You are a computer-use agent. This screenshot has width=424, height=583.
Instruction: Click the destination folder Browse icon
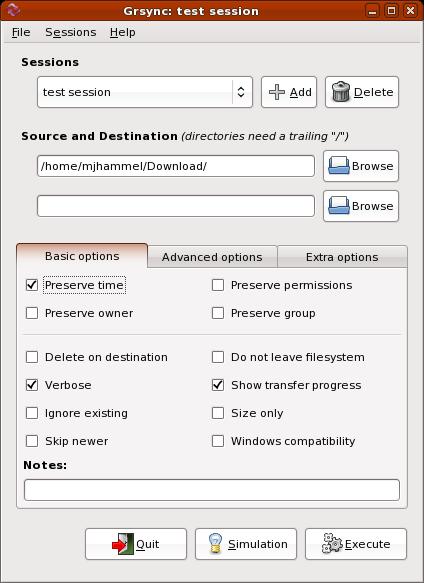coord(338,206)
